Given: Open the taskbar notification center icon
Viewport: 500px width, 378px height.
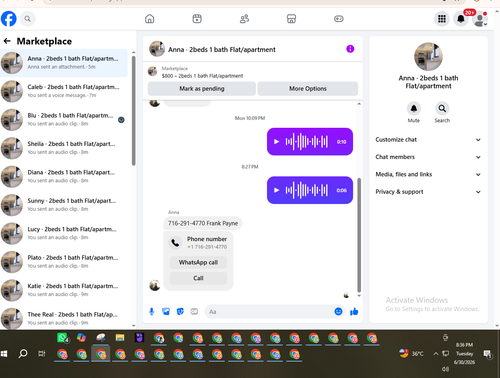Looking at the screenshot, I should [x=488, y=354].
